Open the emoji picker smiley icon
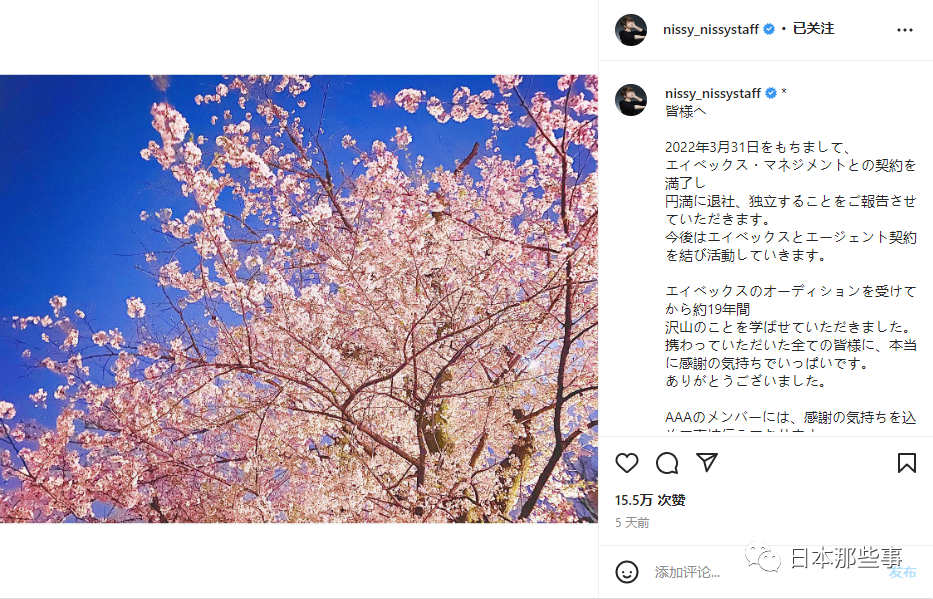Image resolution: width=933 pixels, height=599 pixels. click(627, 572)
